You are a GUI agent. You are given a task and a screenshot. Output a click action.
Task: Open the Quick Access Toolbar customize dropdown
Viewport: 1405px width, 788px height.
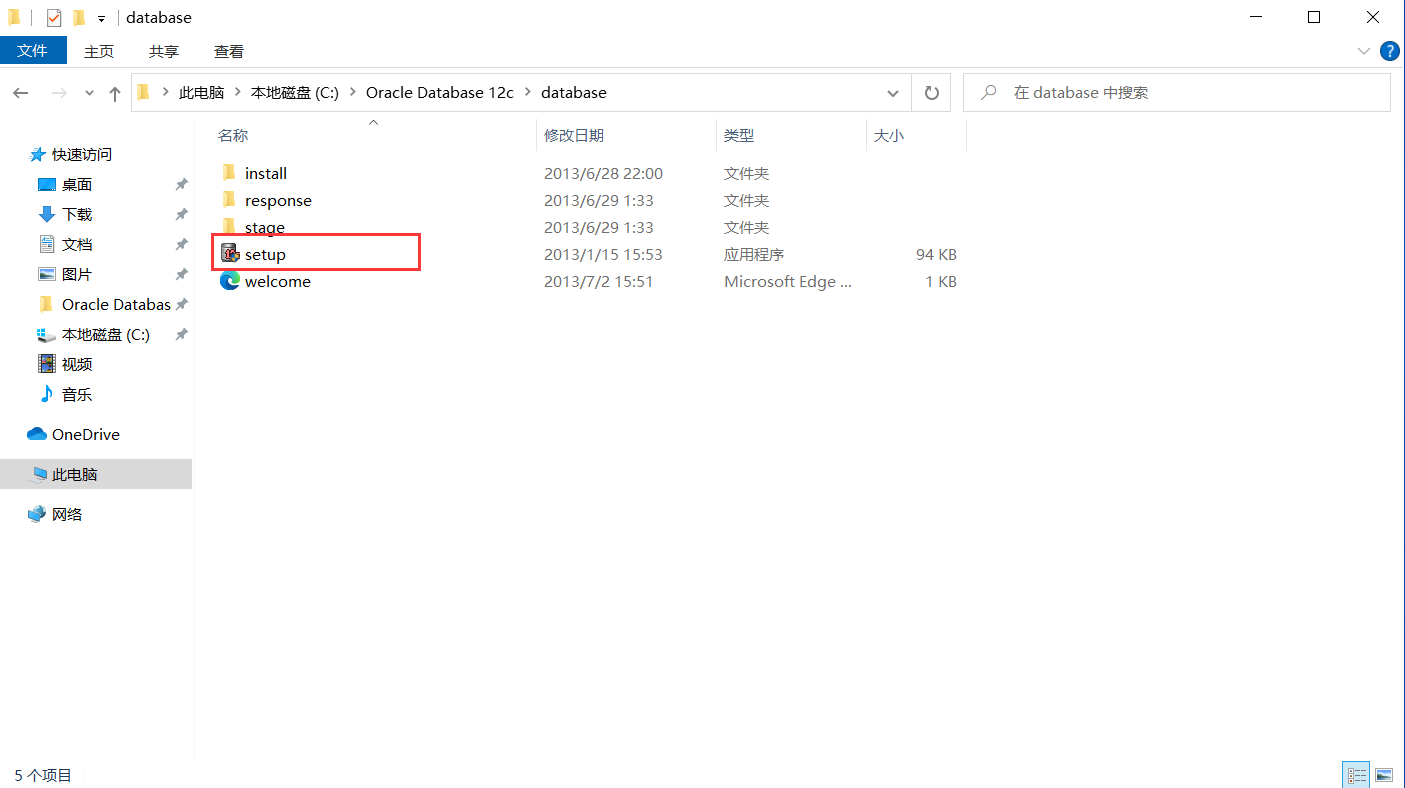click(x=101, y=18)
